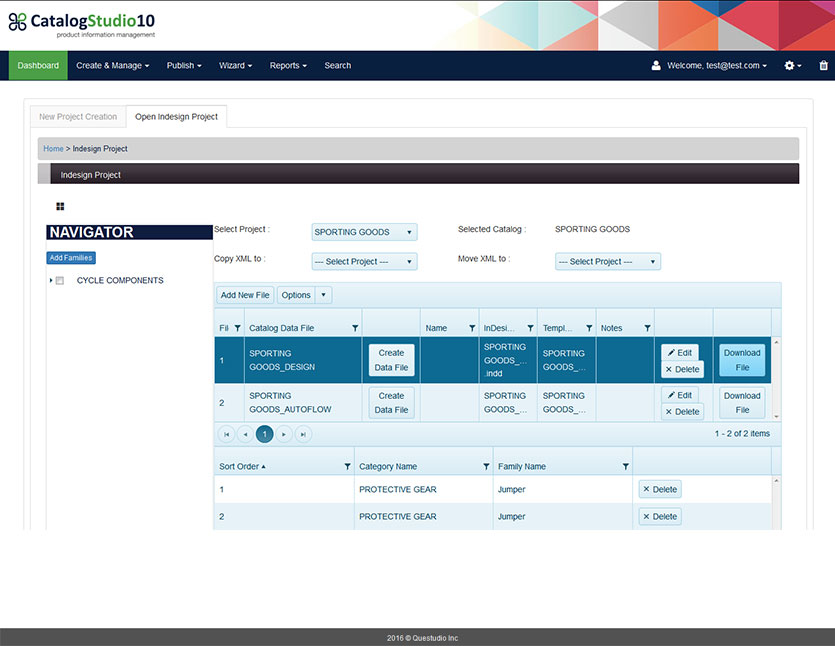The height and width of the screenshot is (646, 835).
Task: Expand the CYCLE COMPONENTS tree node
Action: [x=51, y=280]
